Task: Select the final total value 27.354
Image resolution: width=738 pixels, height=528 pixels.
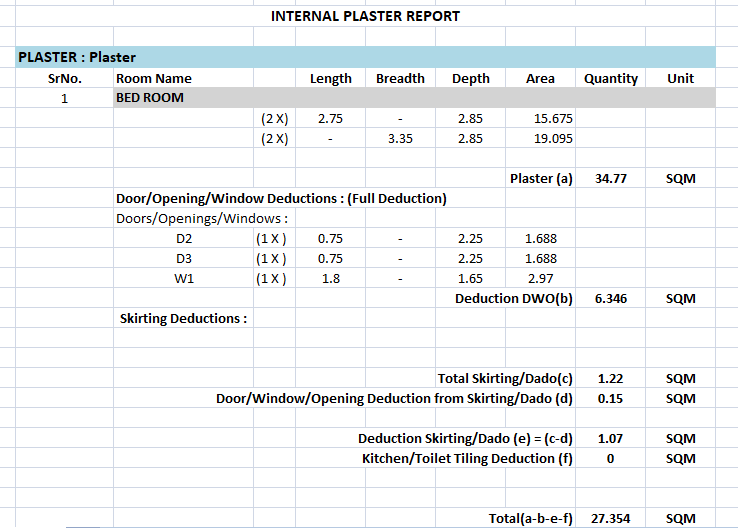Action: pyautogui.click(x=610, y=519)
